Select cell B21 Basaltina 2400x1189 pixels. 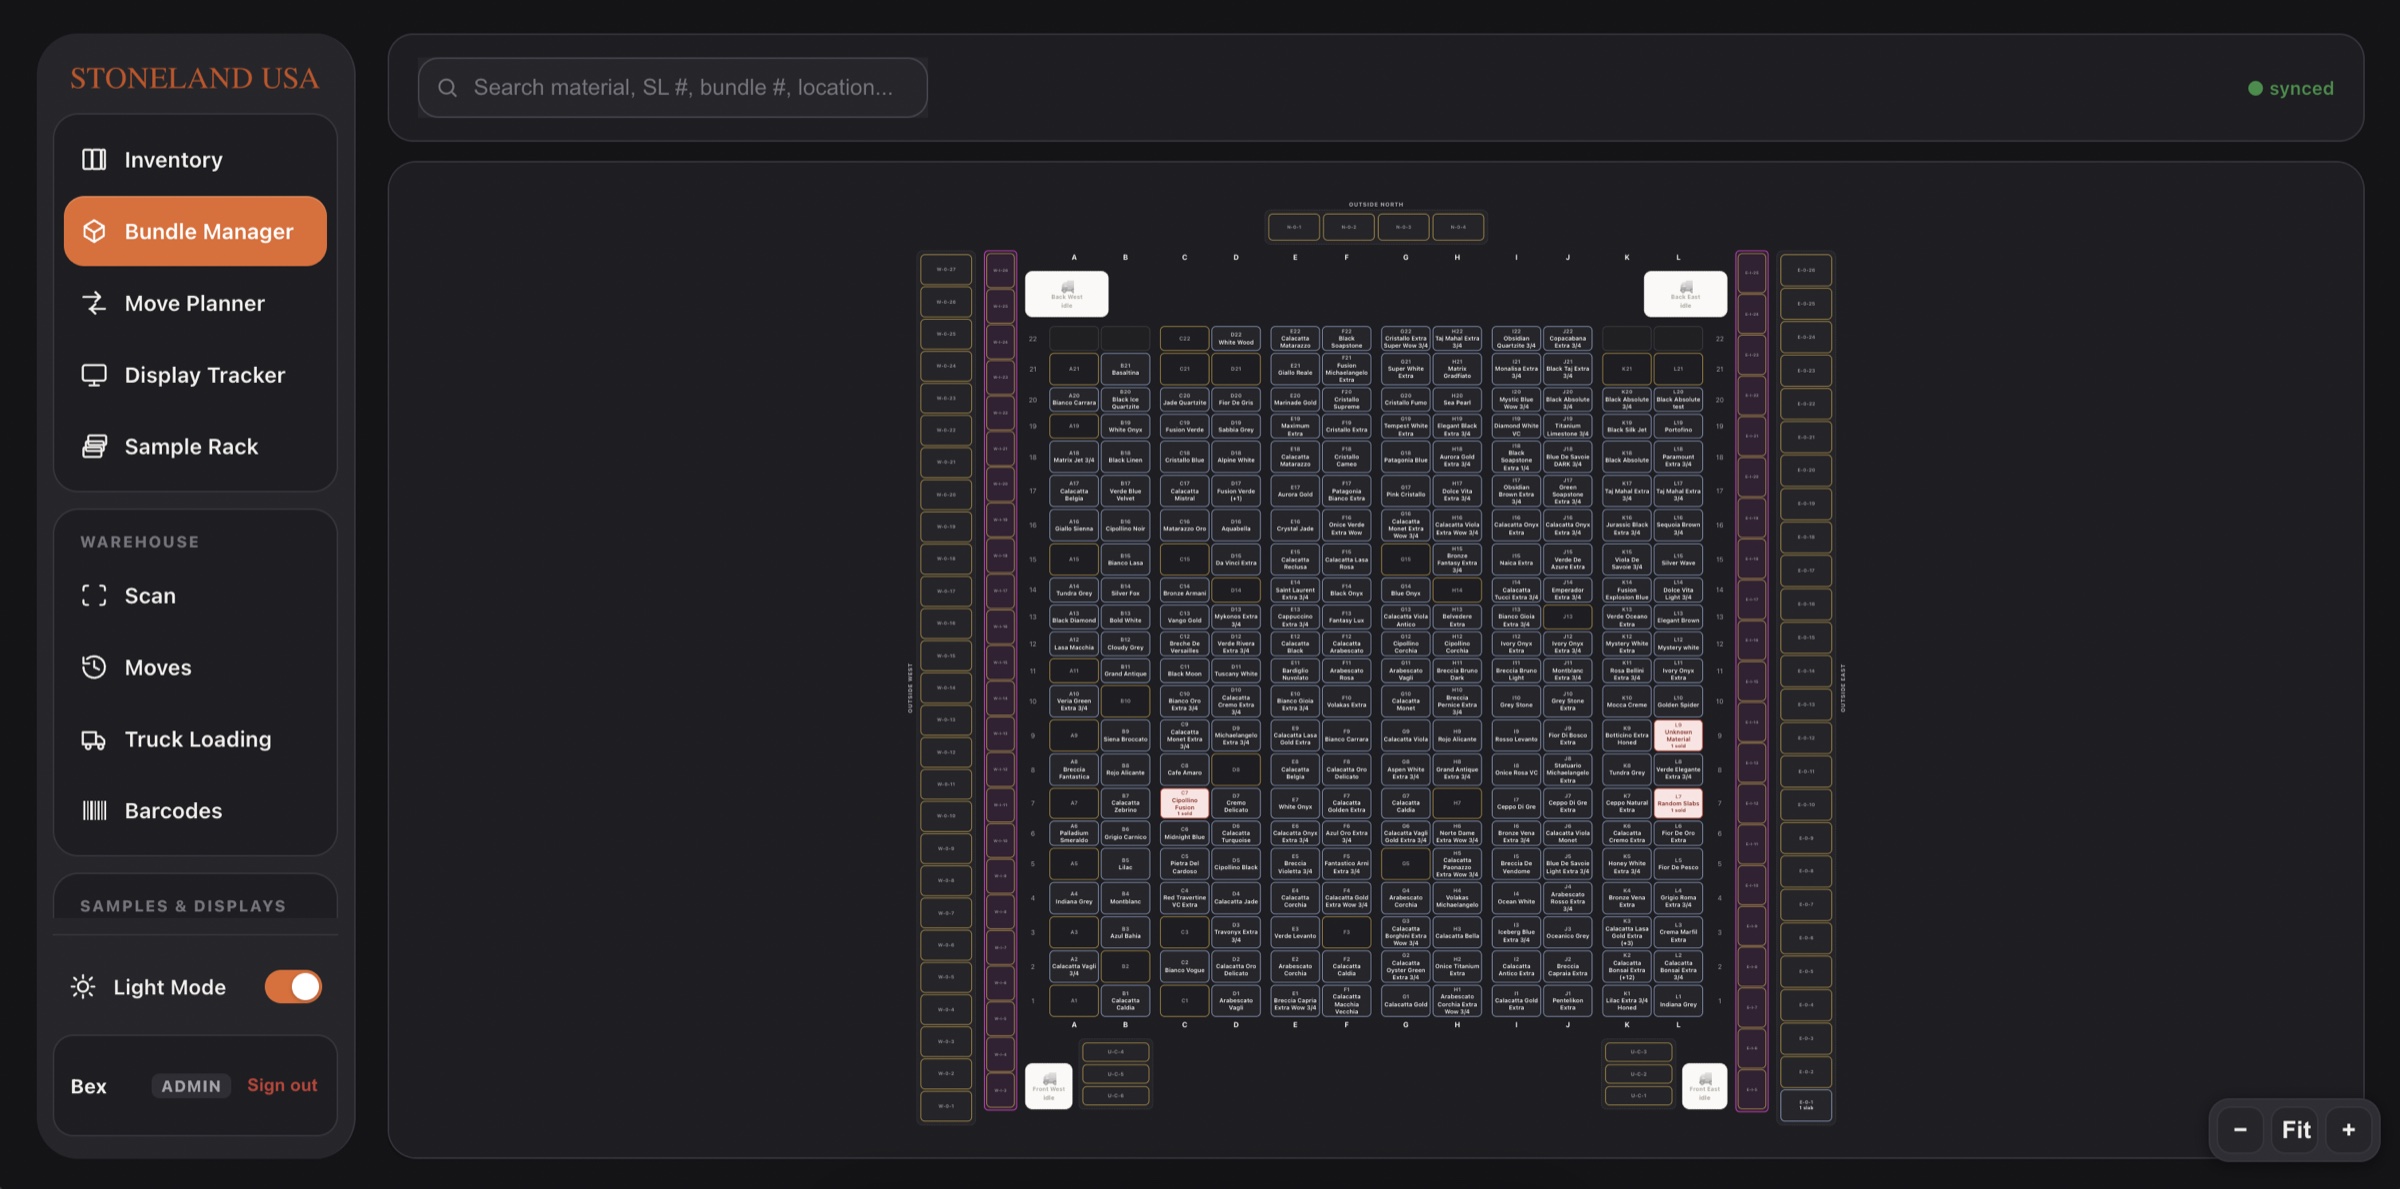tap(1125, 369)
